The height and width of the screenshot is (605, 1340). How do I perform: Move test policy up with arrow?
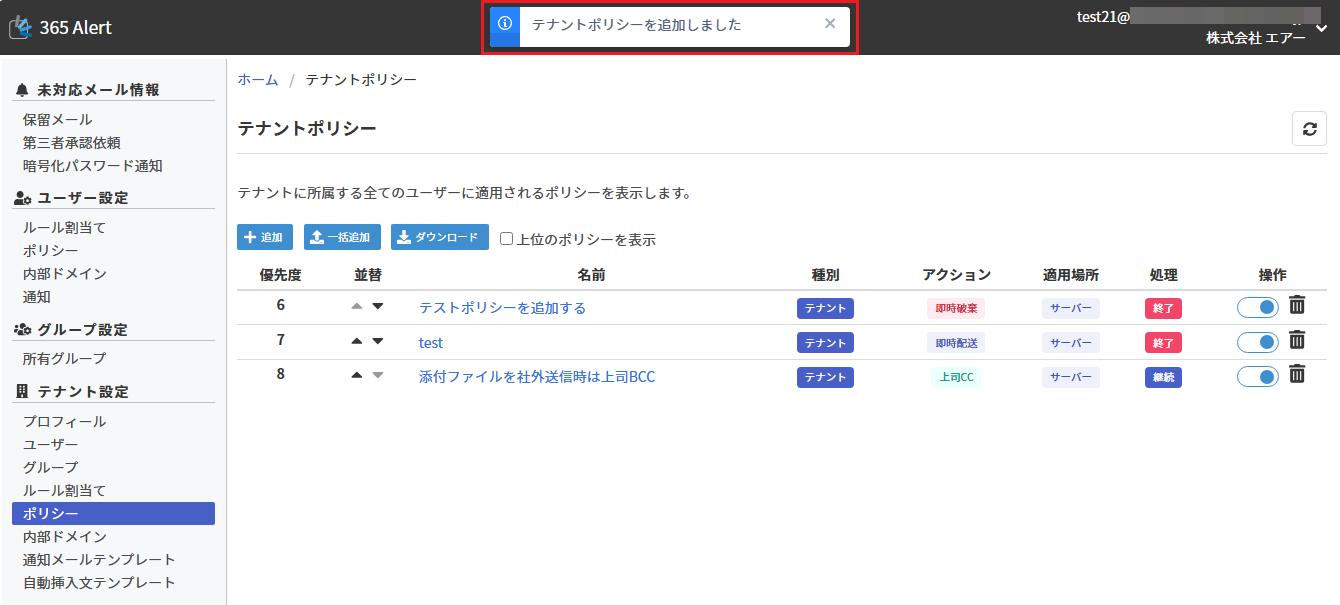(x=357, y=342)
